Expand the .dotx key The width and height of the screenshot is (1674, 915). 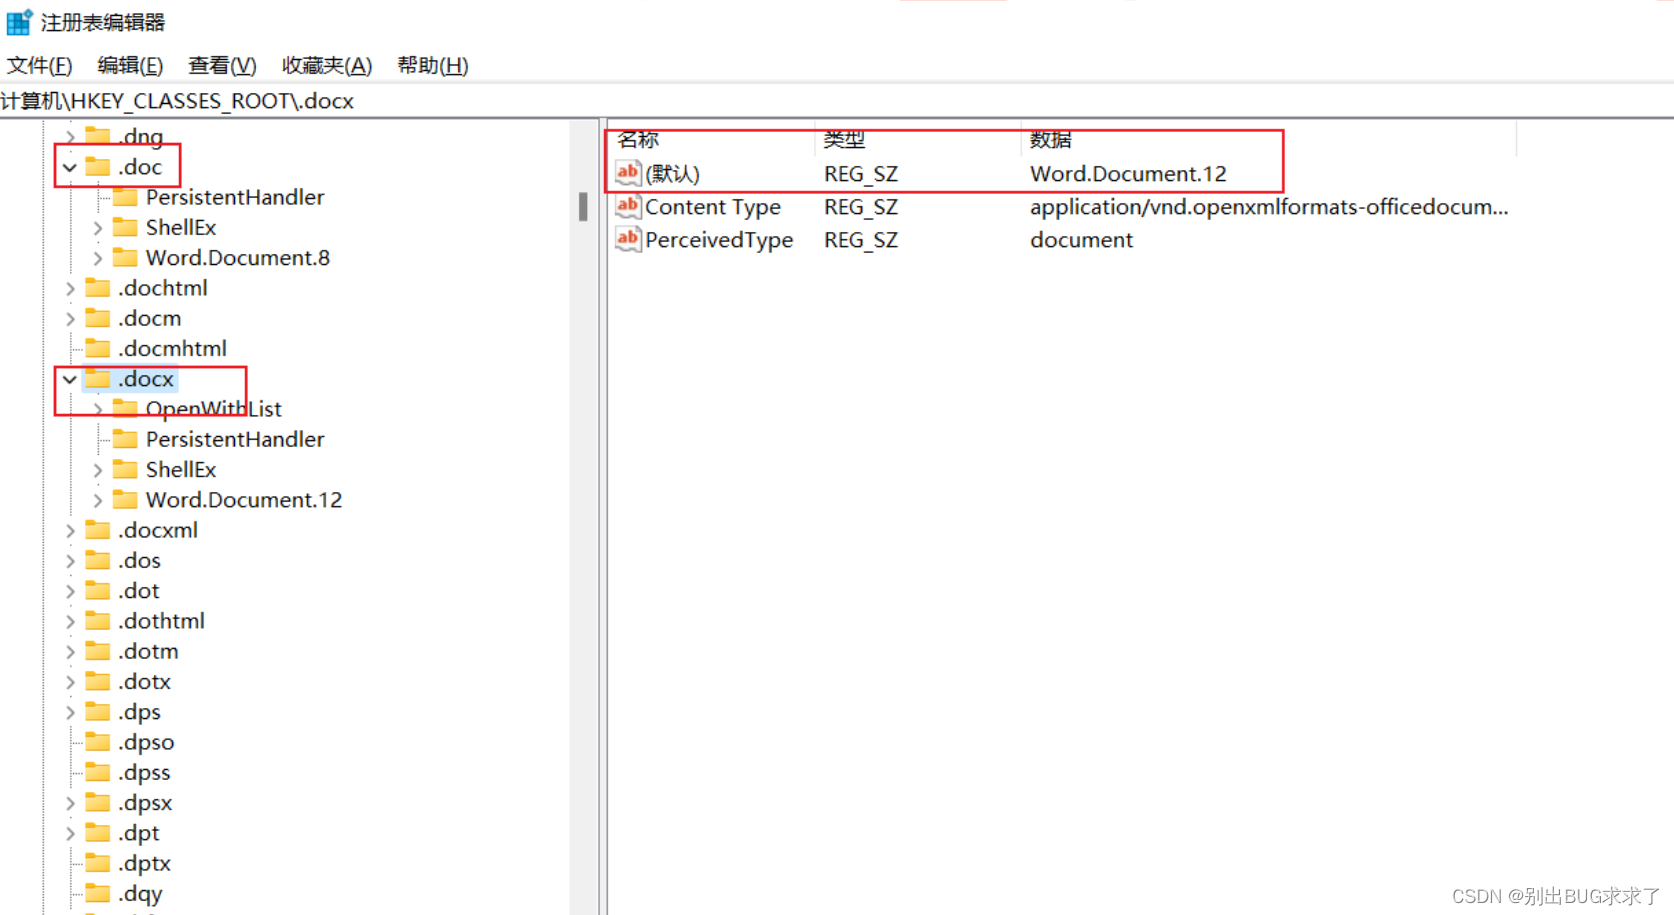[70, 682]
